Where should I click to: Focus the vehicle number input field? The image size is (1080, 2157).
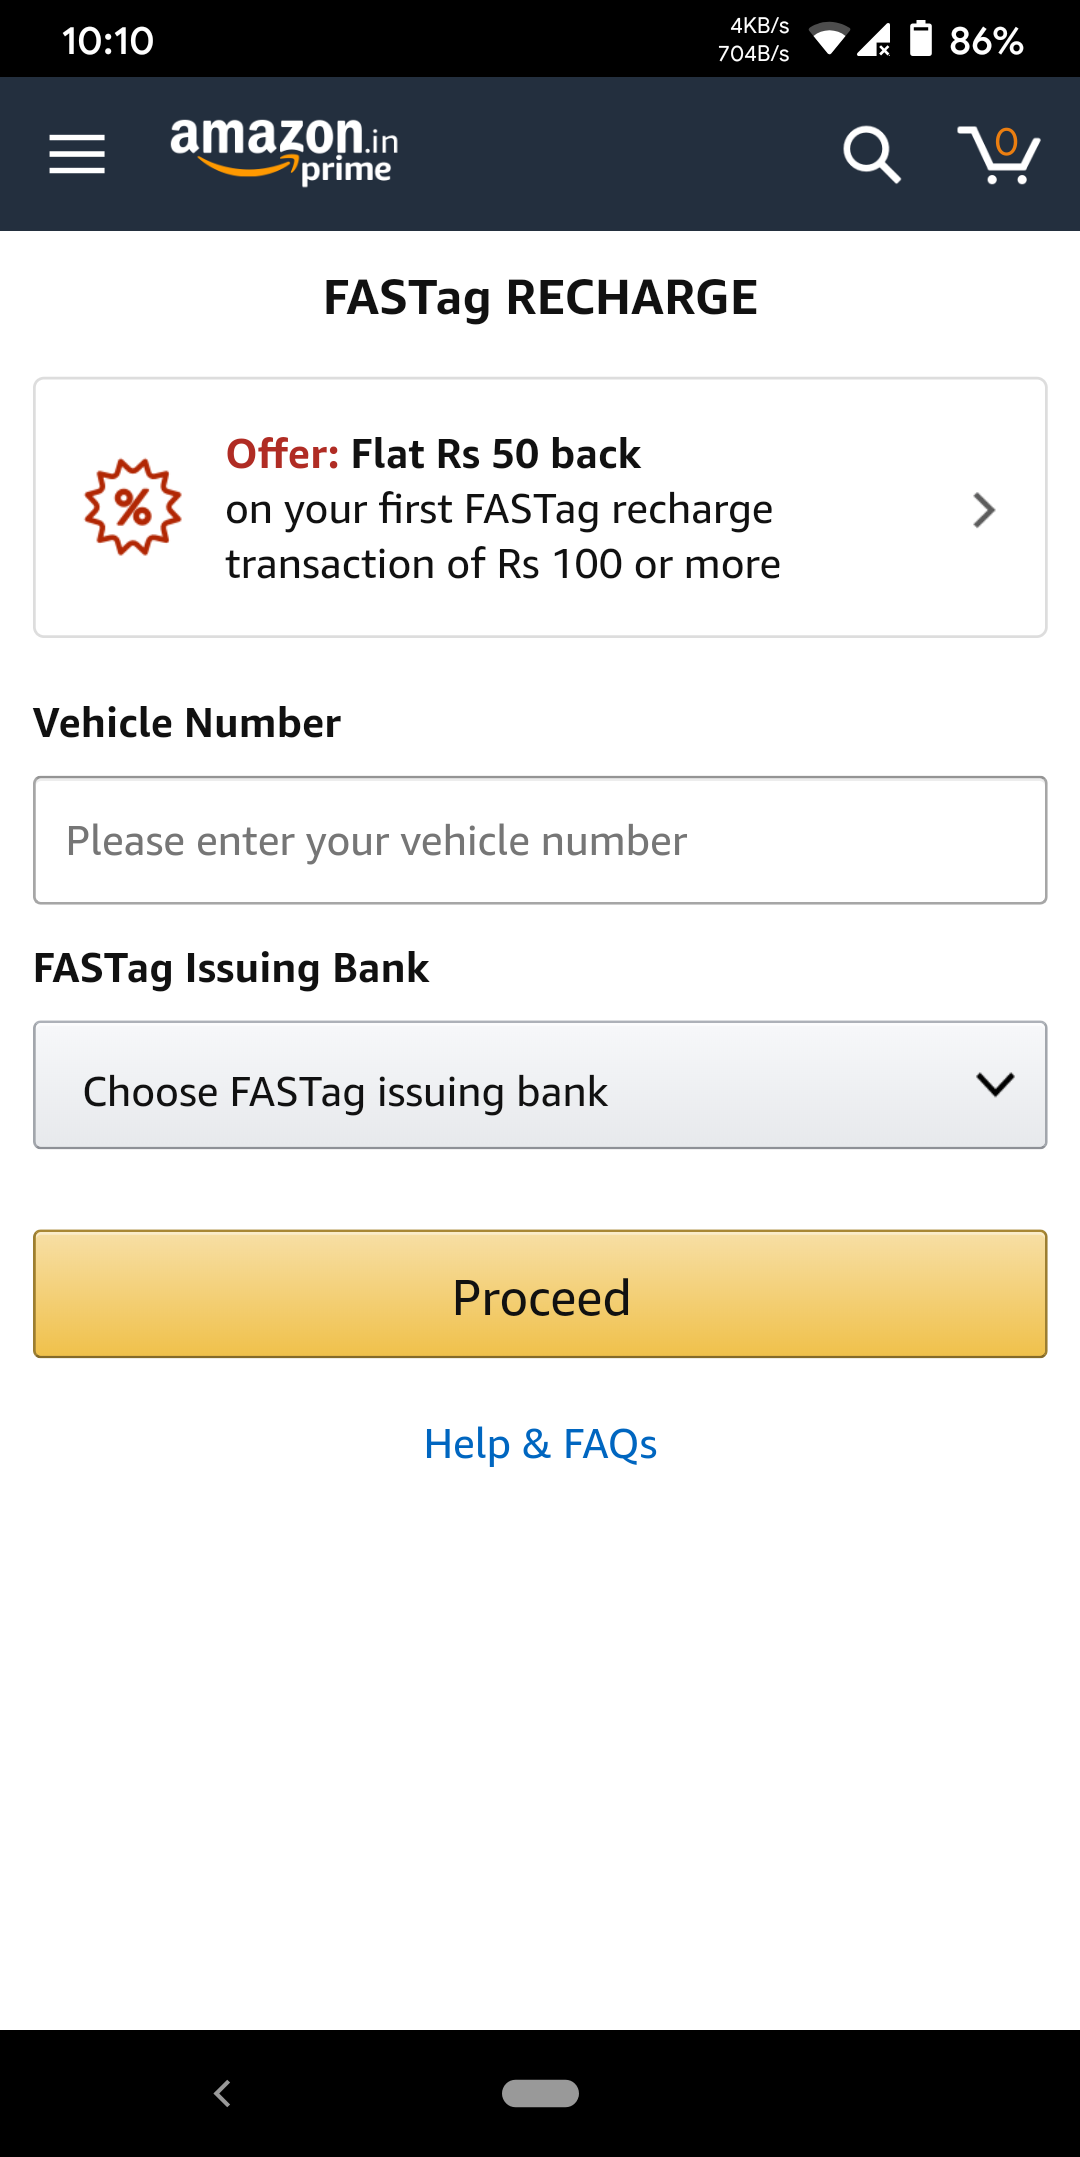click(x=540, y=840)
